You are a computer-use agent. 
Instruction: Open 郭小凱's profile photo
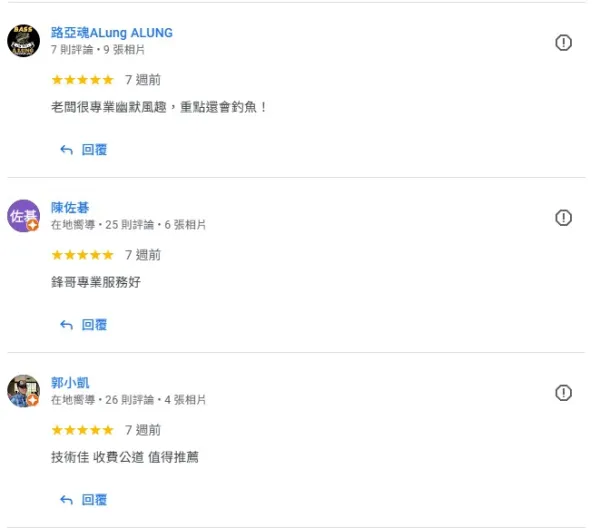point(23,391)
